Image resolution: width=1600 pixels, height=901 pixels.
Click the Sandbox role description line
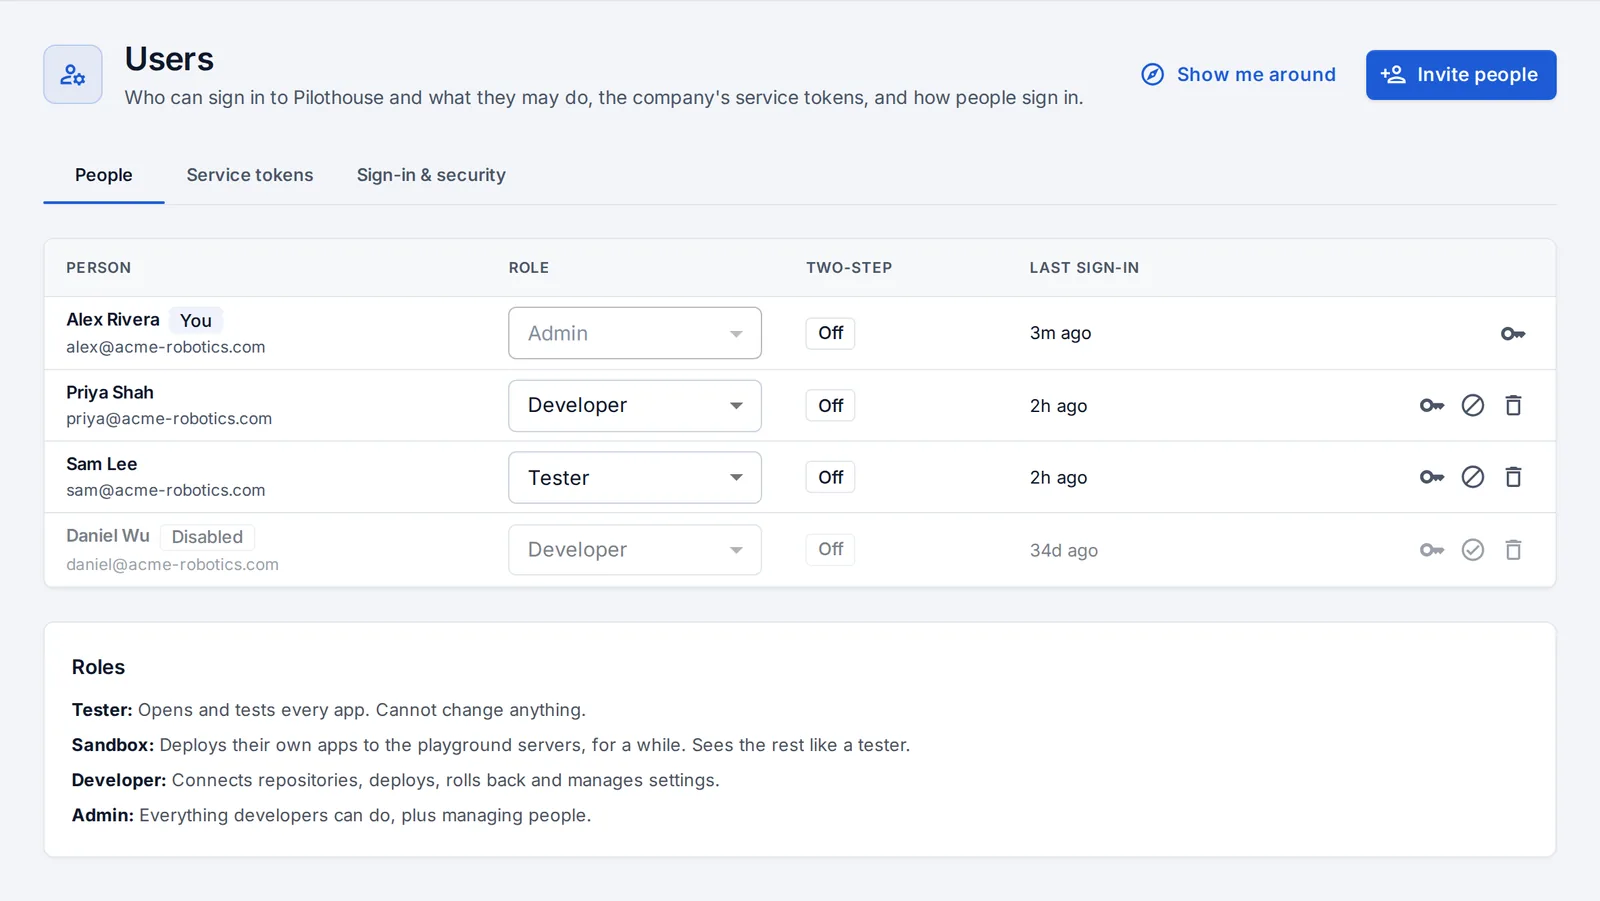click(491, 745)
